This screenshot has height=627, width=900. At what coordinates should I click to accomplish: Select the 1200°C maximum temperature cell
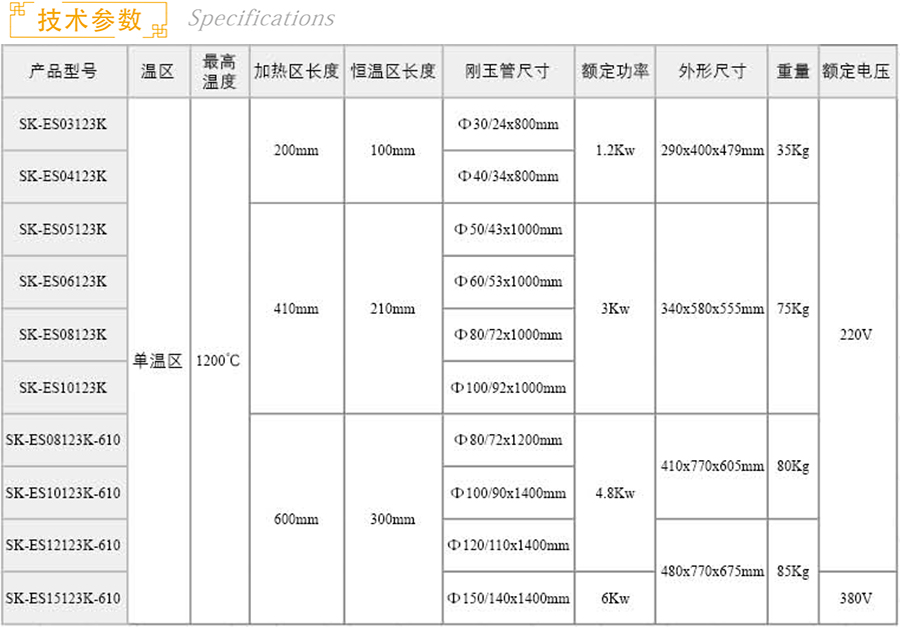coord(219,361)
